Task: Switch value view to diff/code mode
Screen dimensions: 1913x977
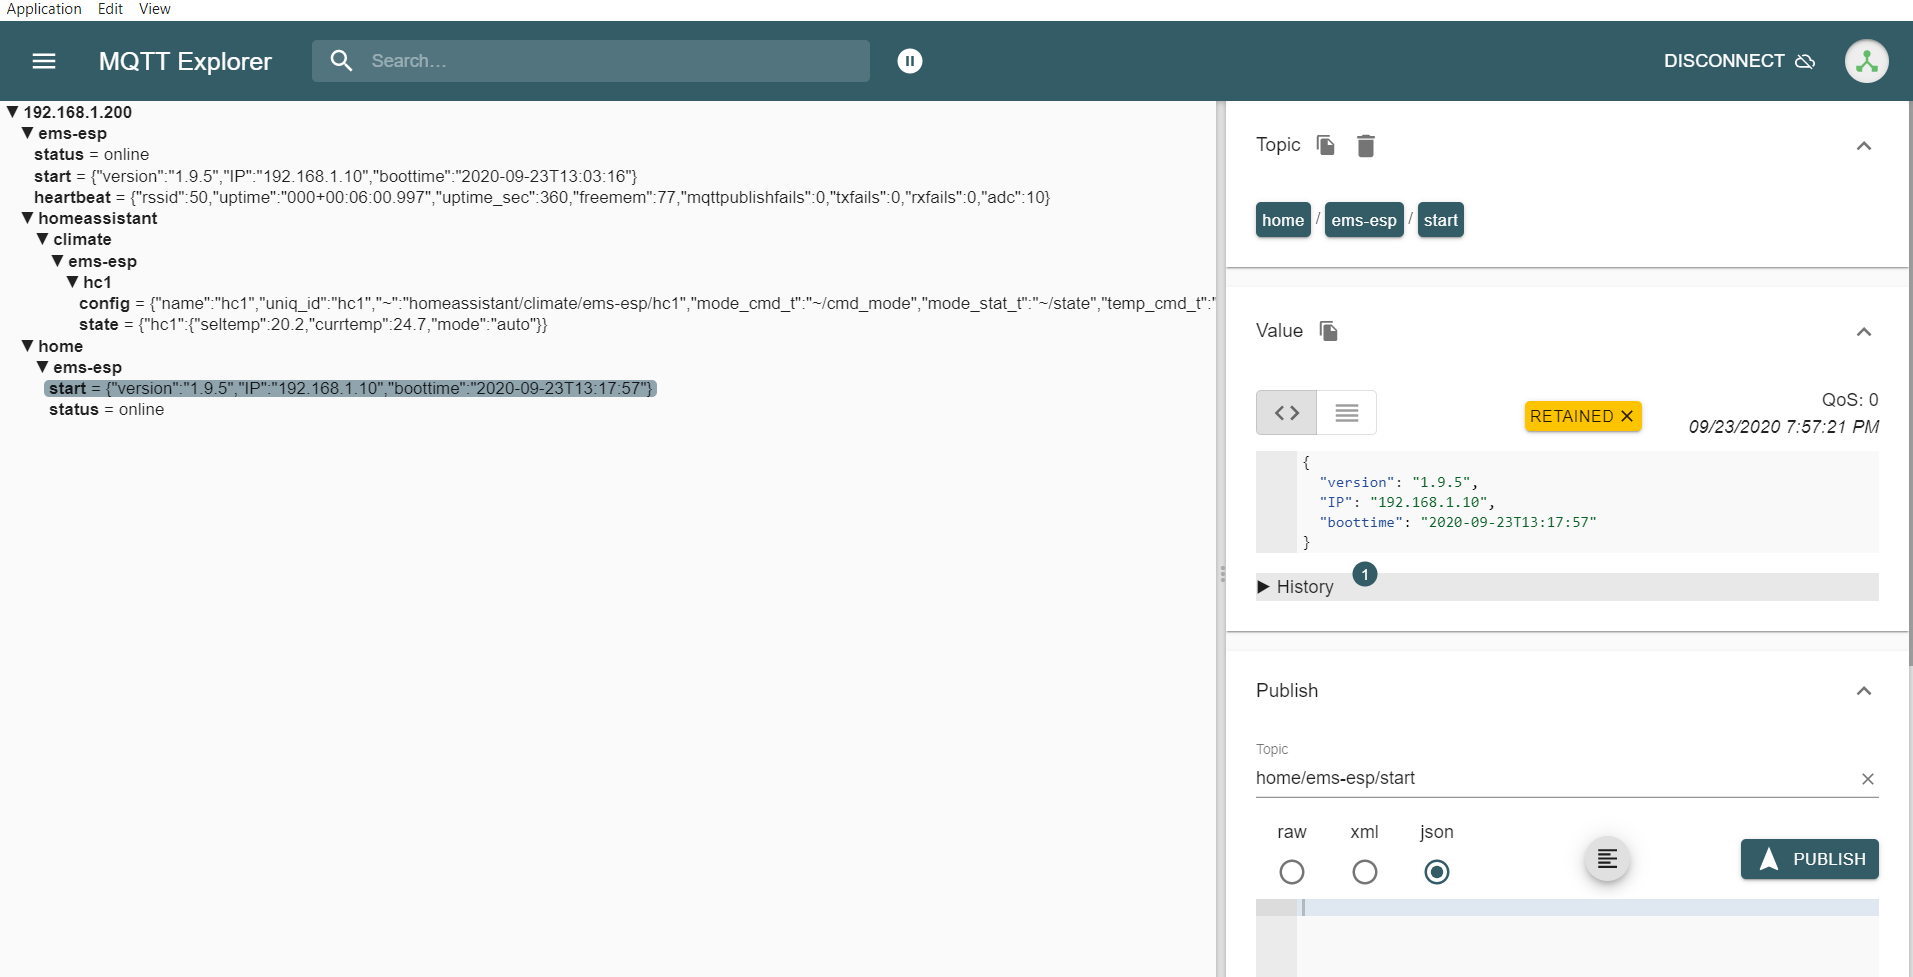Action: 1286,412
